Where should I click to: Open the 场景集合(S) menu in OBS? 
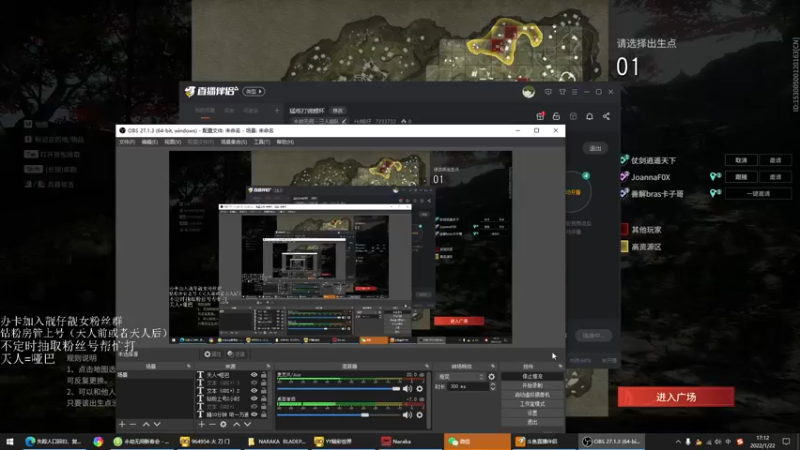[x=234, y=142]
